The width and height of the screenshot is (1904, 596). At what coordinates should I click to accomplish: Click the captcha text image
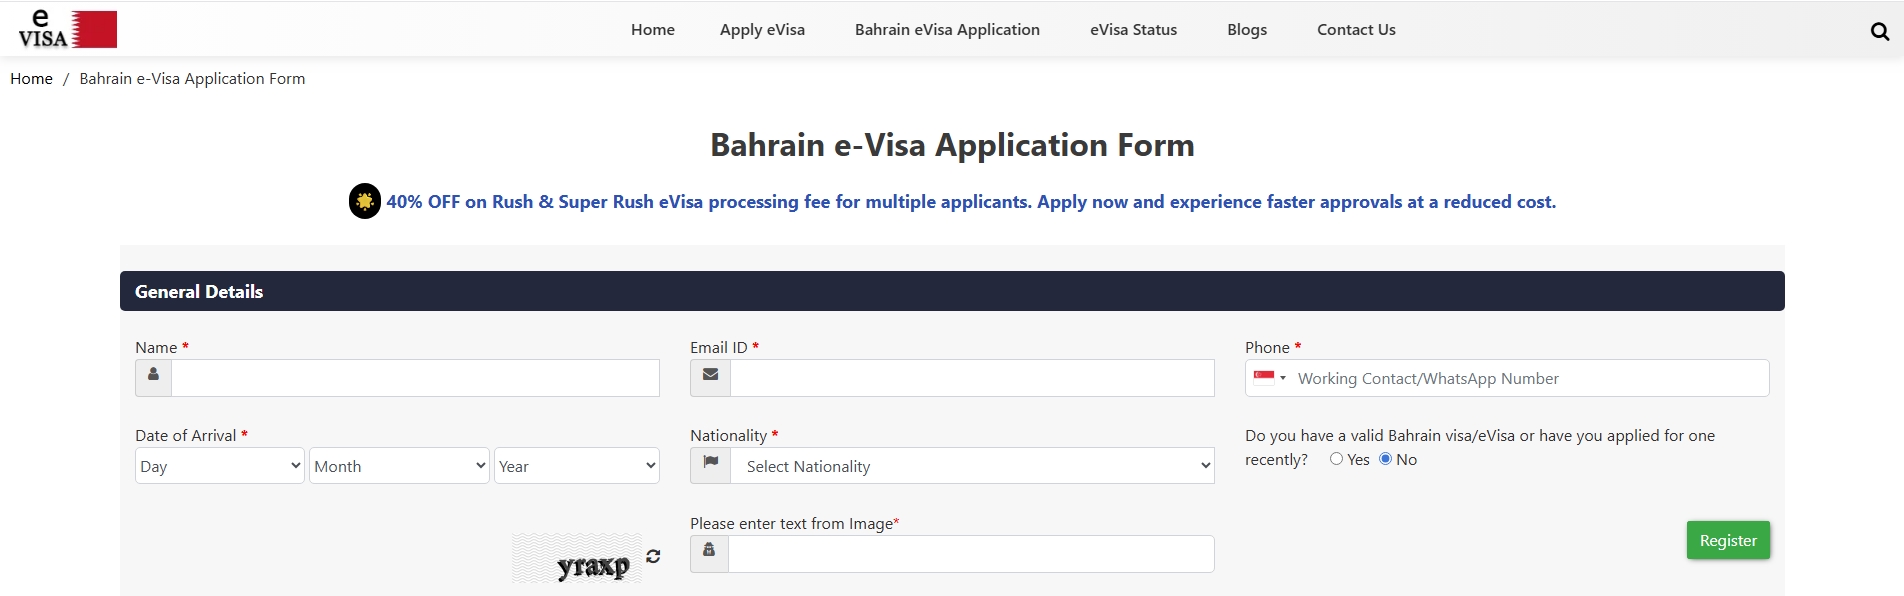[x=577, y=559]
